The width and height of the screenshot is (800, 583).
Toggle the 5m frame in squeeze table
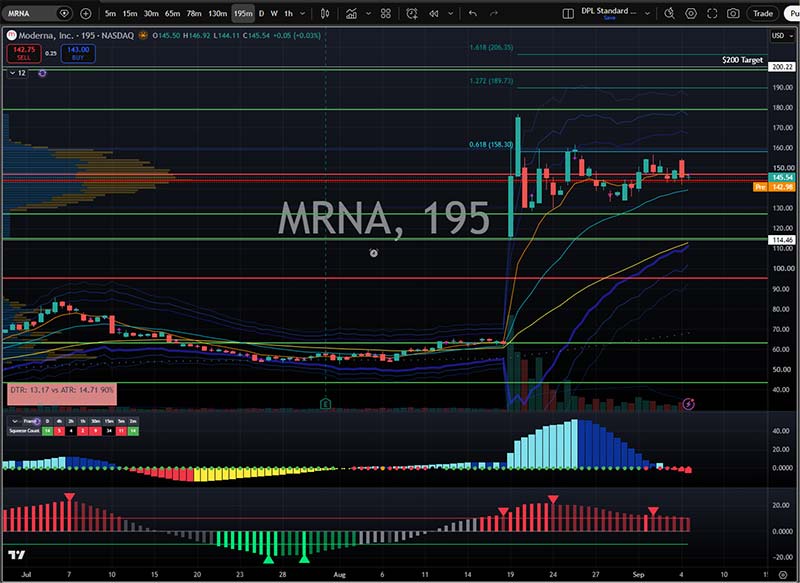(121, 421)
